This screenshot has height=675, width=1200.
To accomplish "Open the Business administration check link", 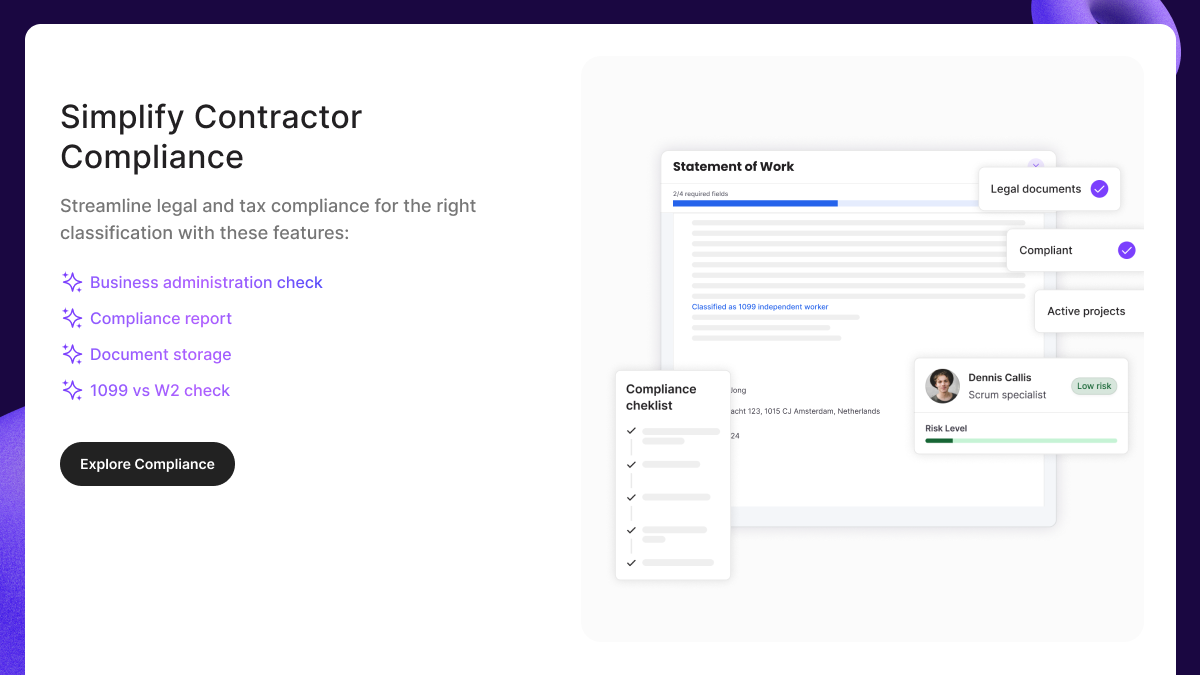I will (206, 282).
